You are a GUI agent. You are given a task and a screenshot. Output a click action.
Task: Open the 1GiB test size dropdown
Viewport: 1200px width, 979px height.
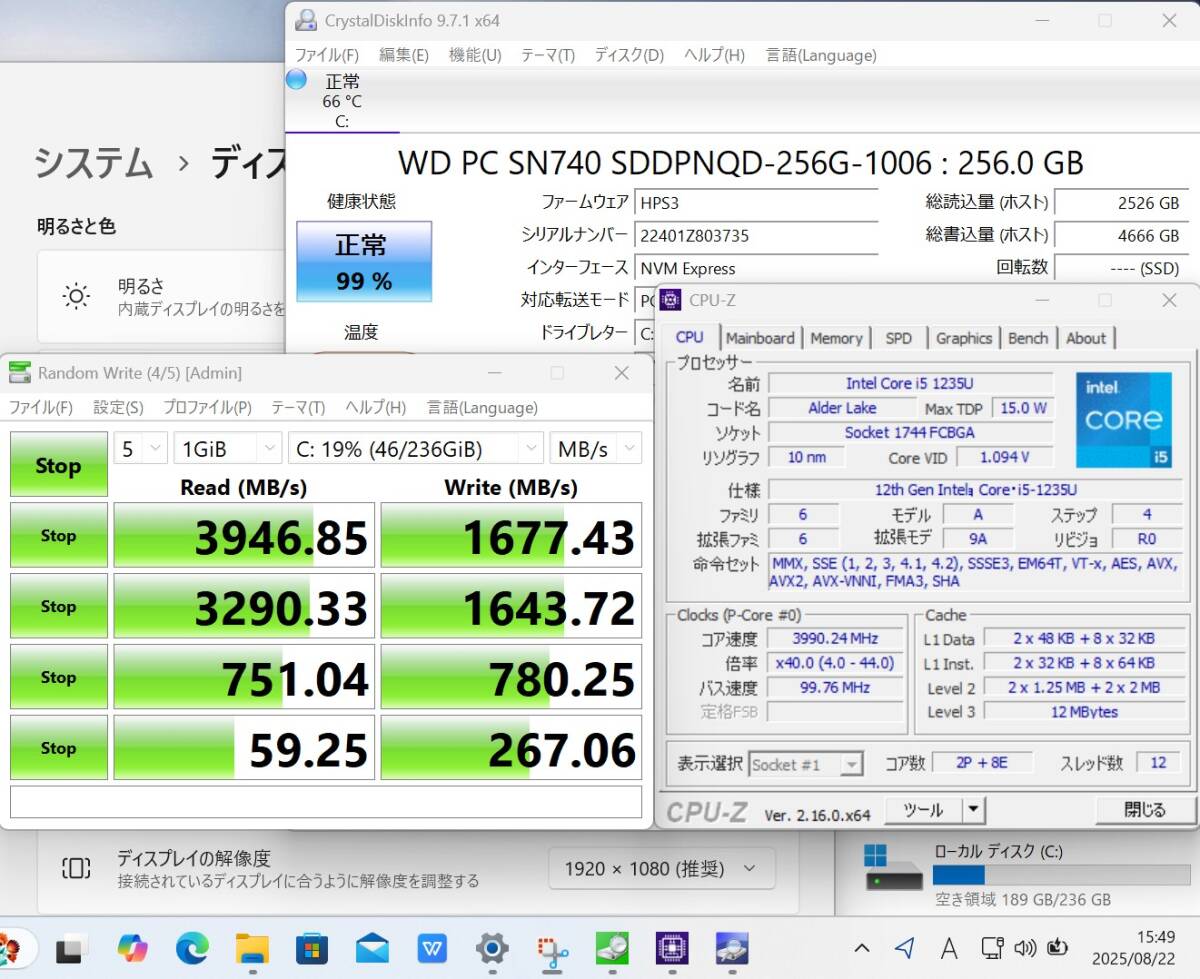(x=227, y=449)
